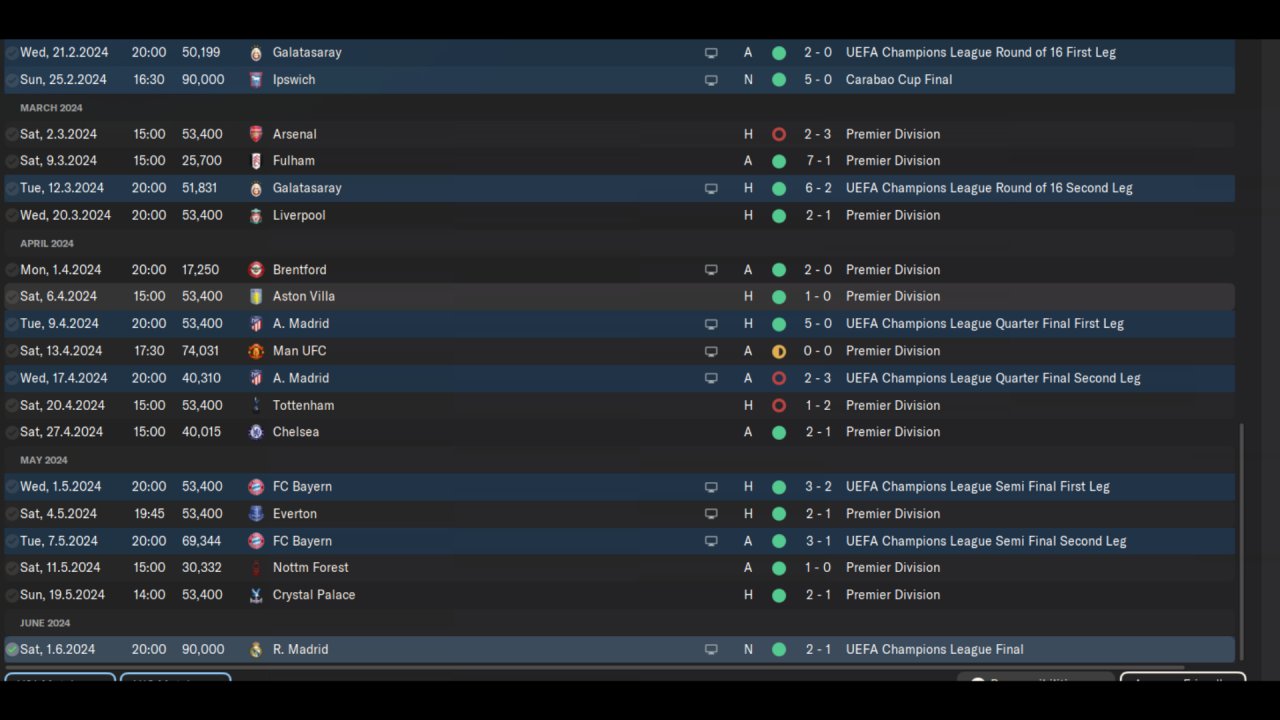The image size is (1280, 720).
Task: Click the TV icon on the Brentford row
Action: pyautogui.click(x=711, y=270)
